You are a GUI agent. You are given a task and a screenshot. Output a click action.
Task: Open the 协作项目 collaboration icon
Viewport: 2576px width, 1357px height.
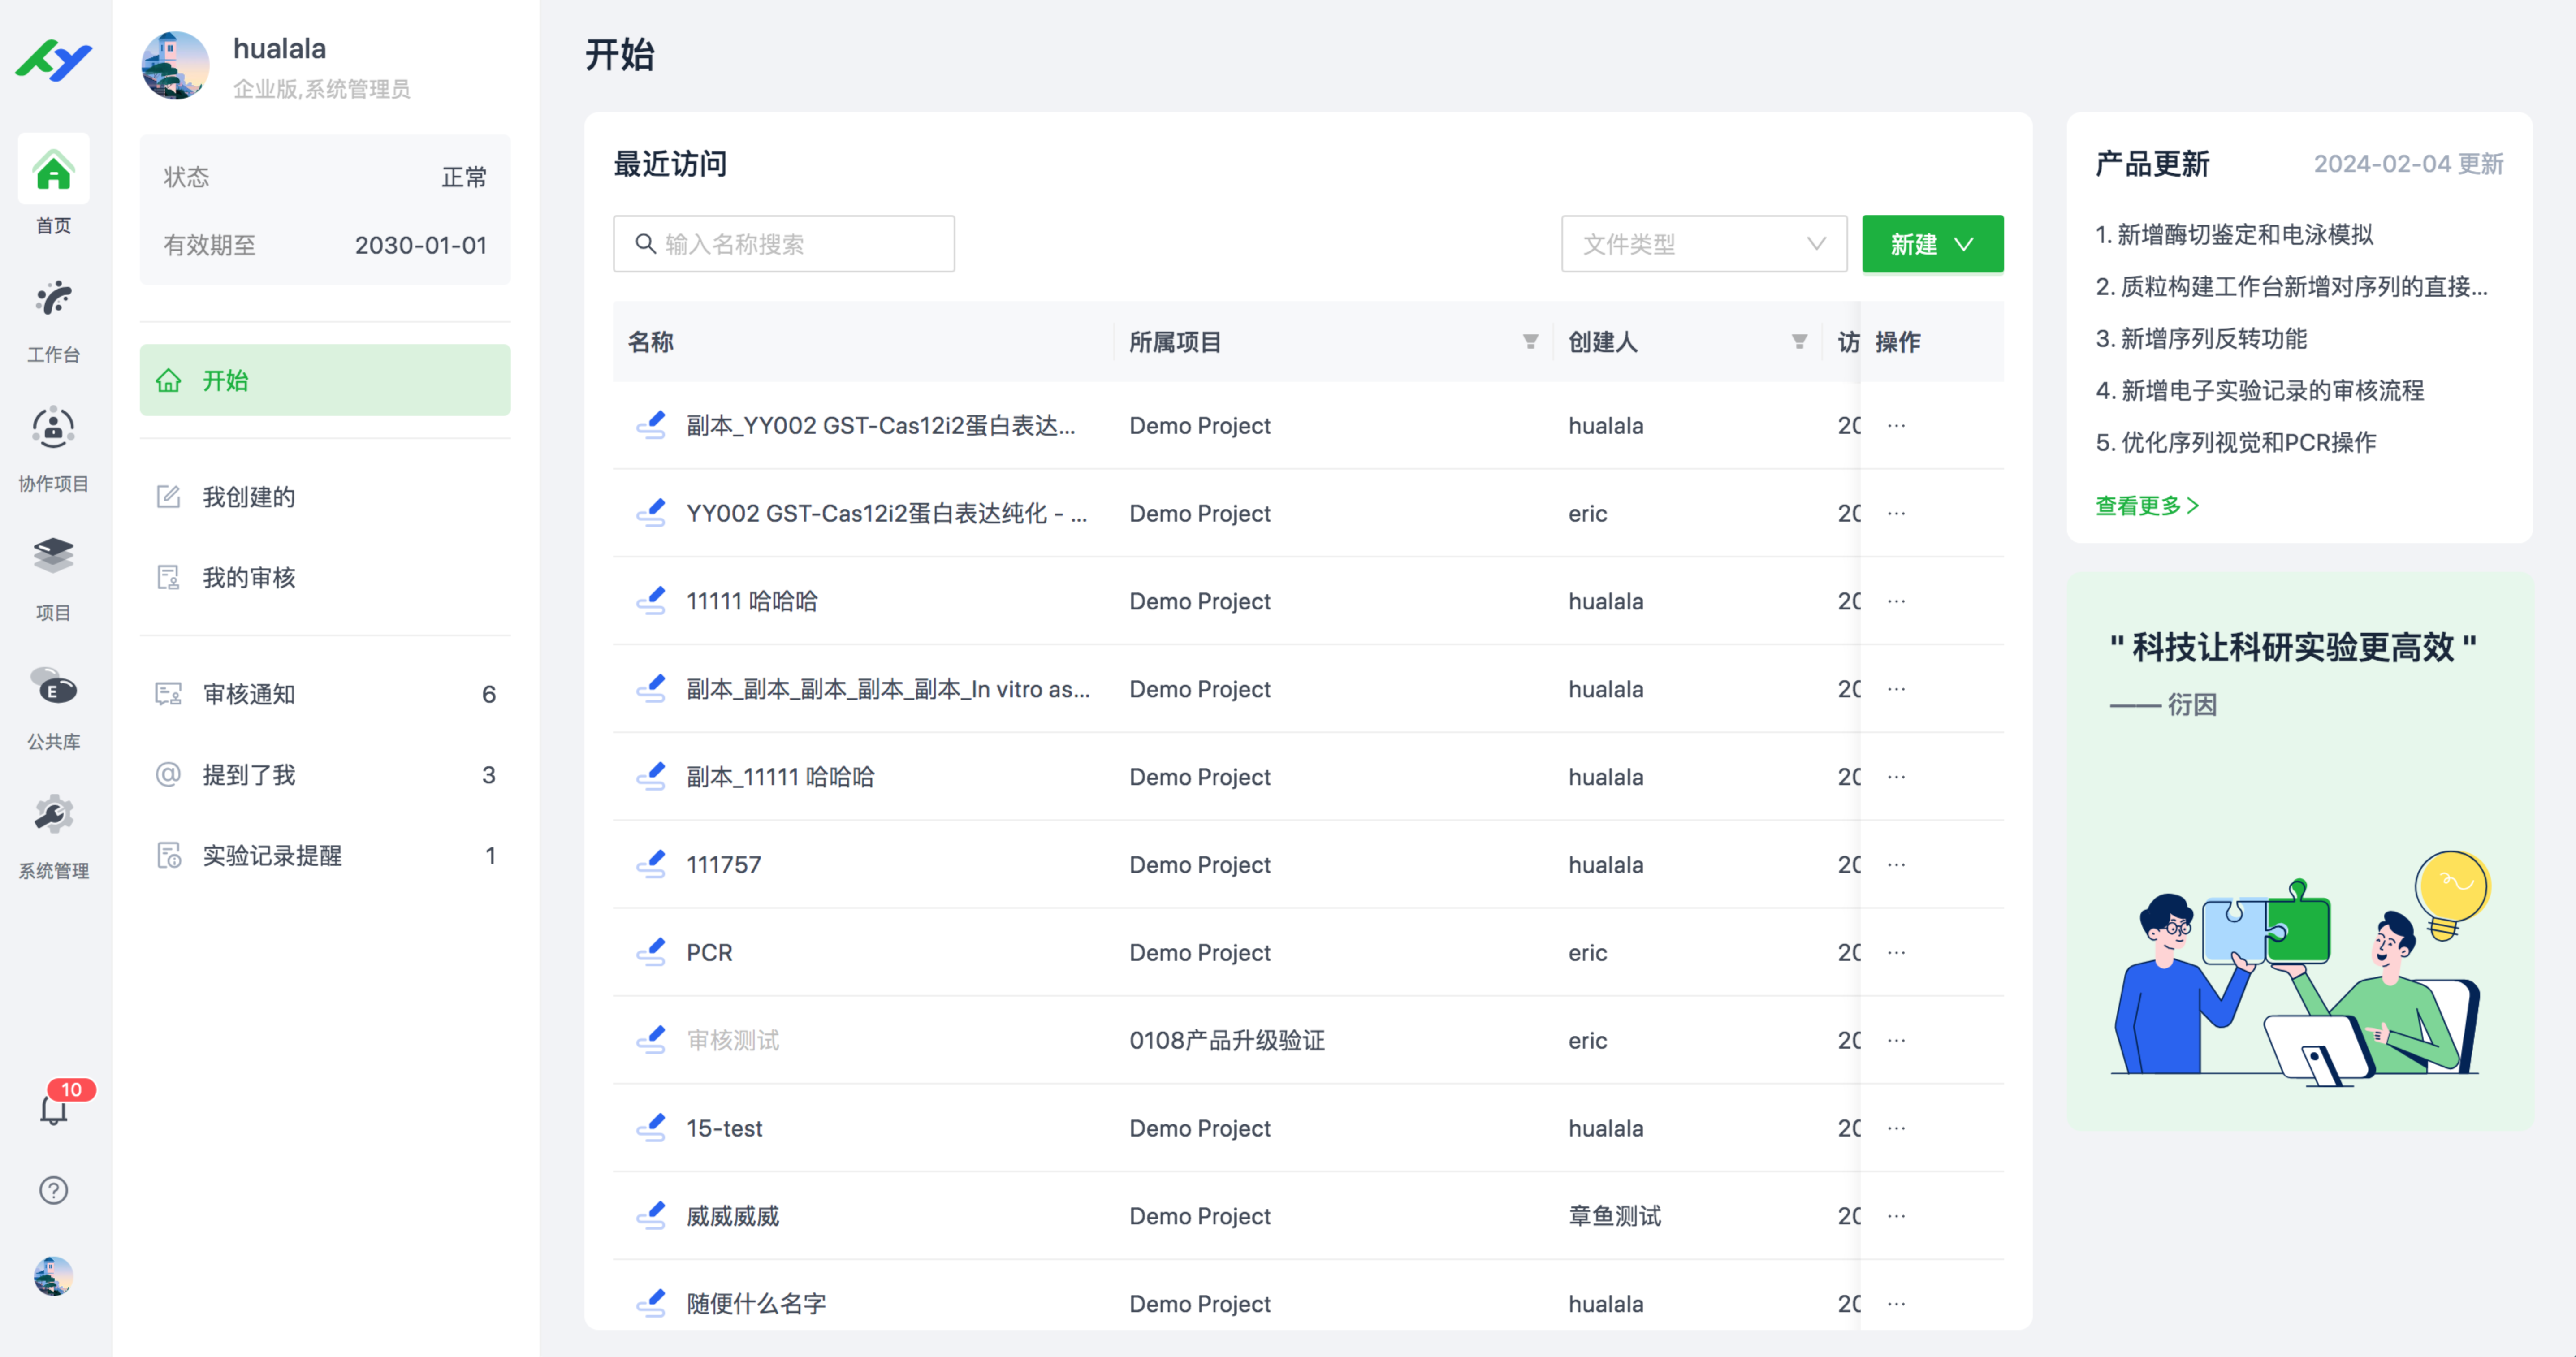click(x=53, y=429)
